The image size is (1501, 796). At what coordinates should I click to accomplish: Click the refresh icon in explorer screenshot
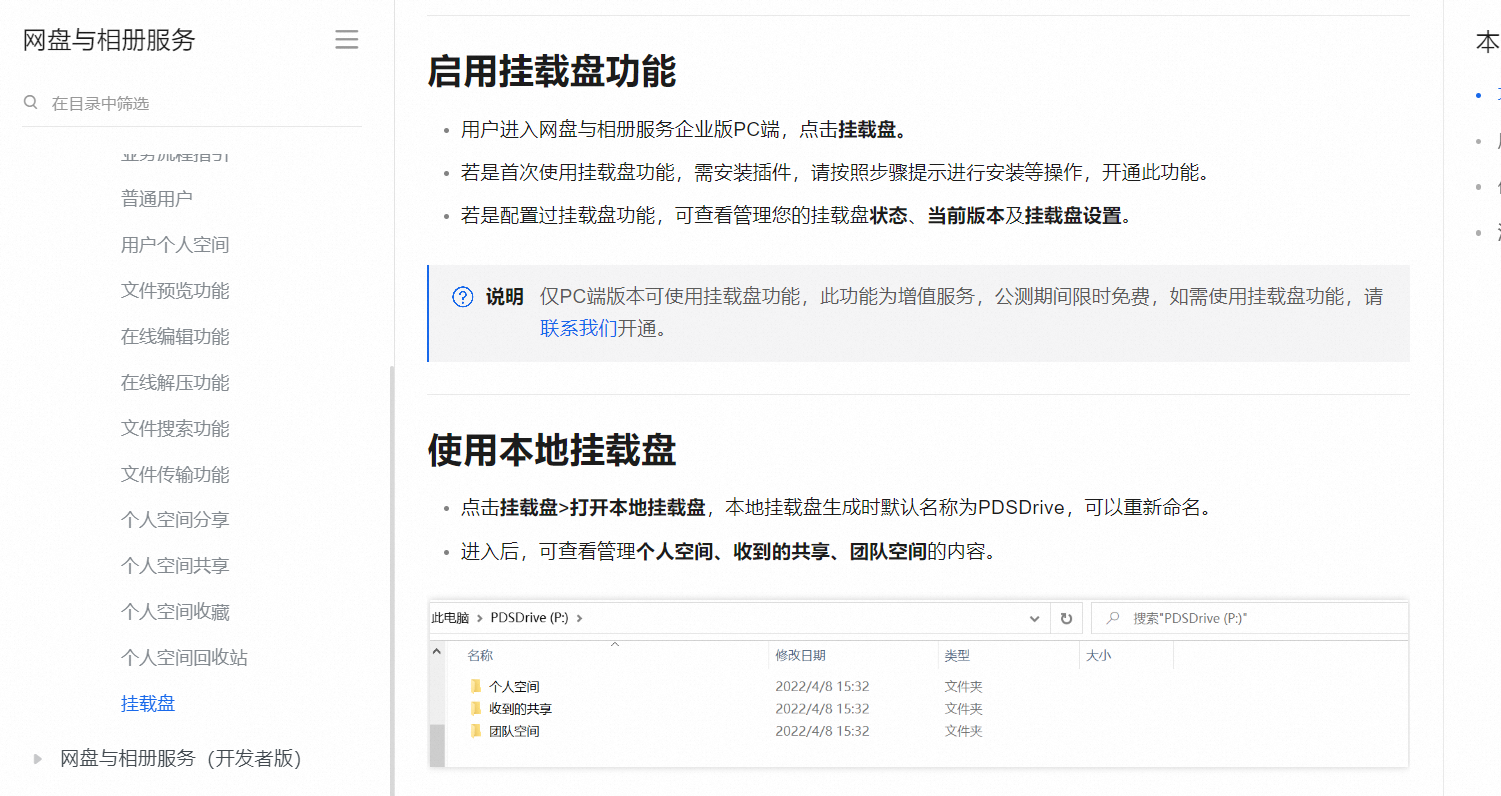[1066, 619]
